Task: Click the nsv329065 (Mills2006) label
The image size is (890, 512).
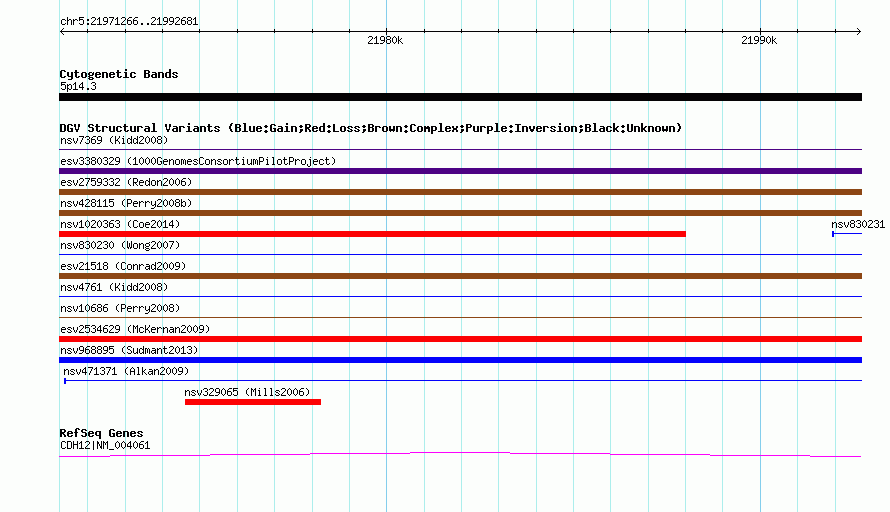Action: pos(247,392)
